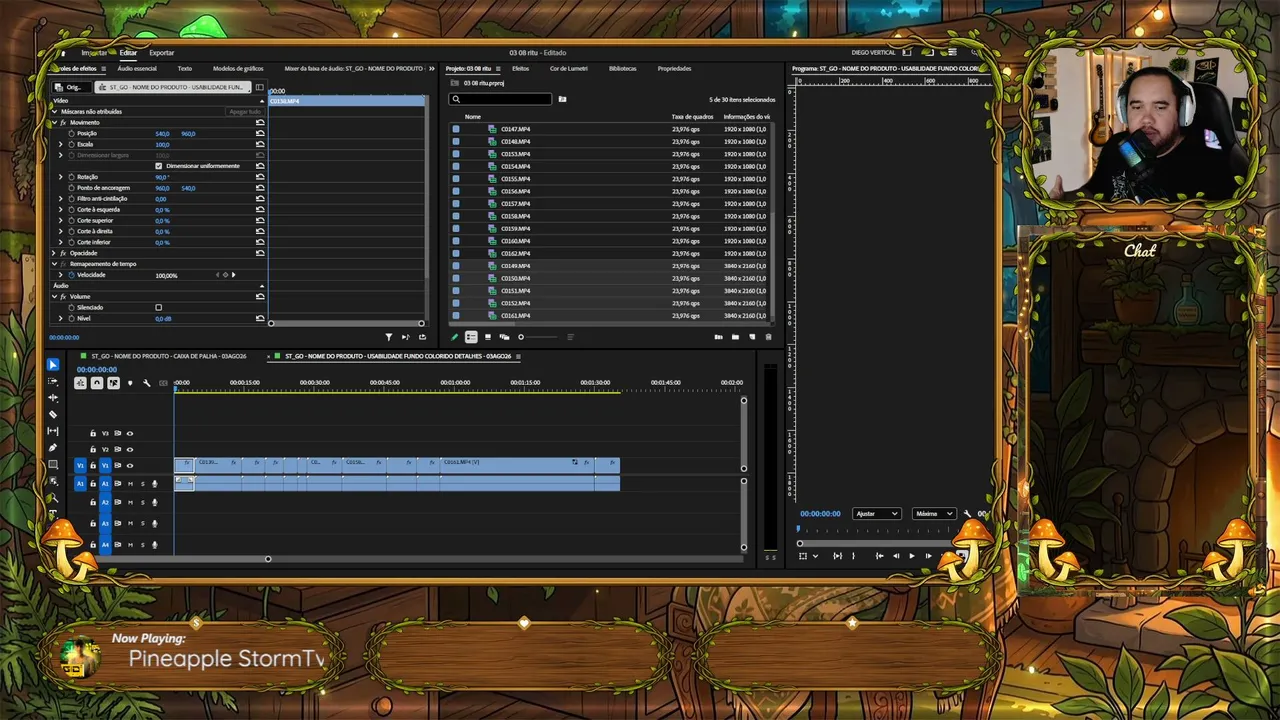Image resolution: width=1280 pixels, height=720 pixels.
Task: Expand the Opacidade effect group
Action: click(54, 253)
